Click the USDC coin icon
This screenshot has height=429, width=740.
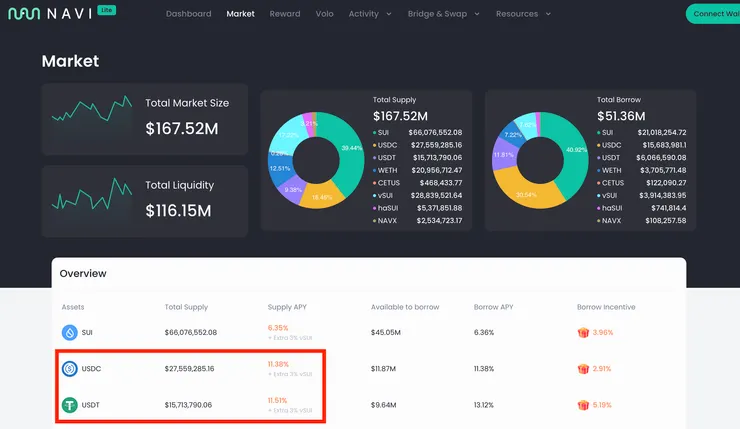(70, 369)
